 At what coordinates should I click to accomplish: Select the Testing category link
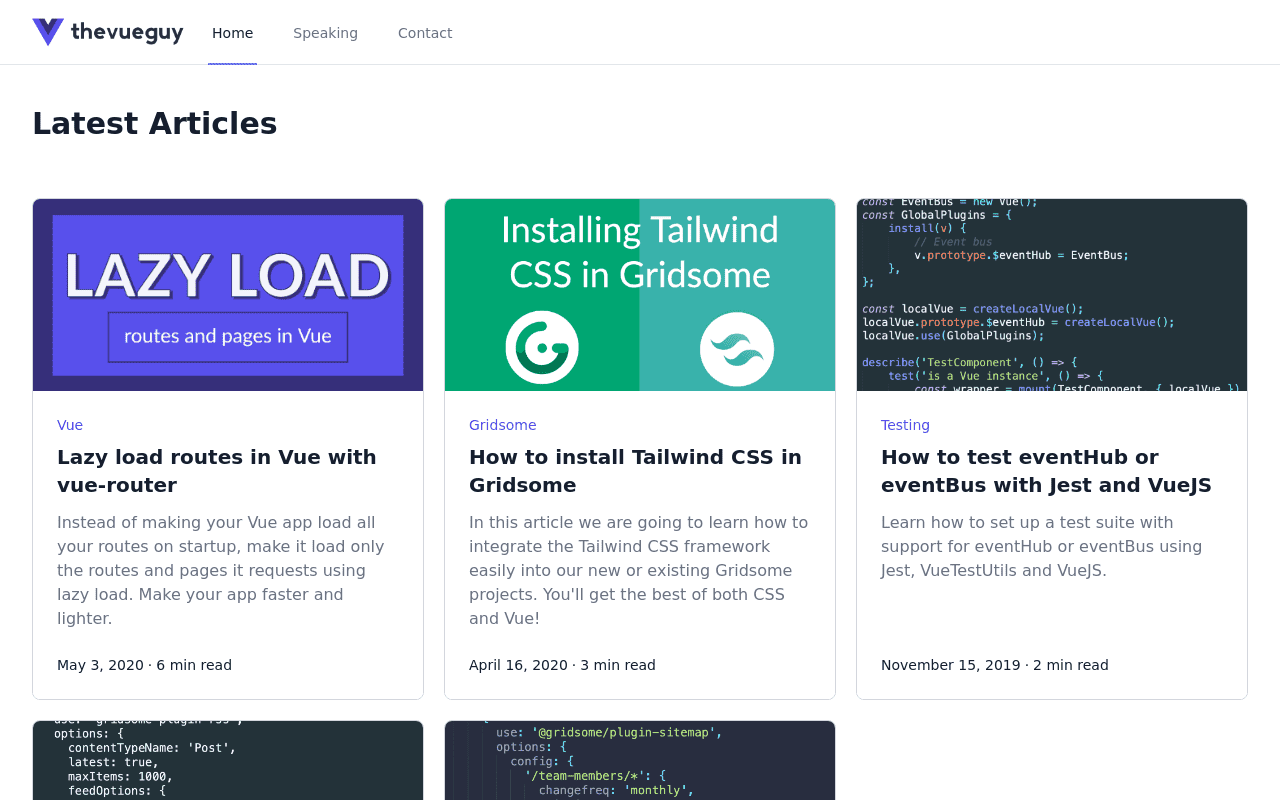tap(905, 425)
